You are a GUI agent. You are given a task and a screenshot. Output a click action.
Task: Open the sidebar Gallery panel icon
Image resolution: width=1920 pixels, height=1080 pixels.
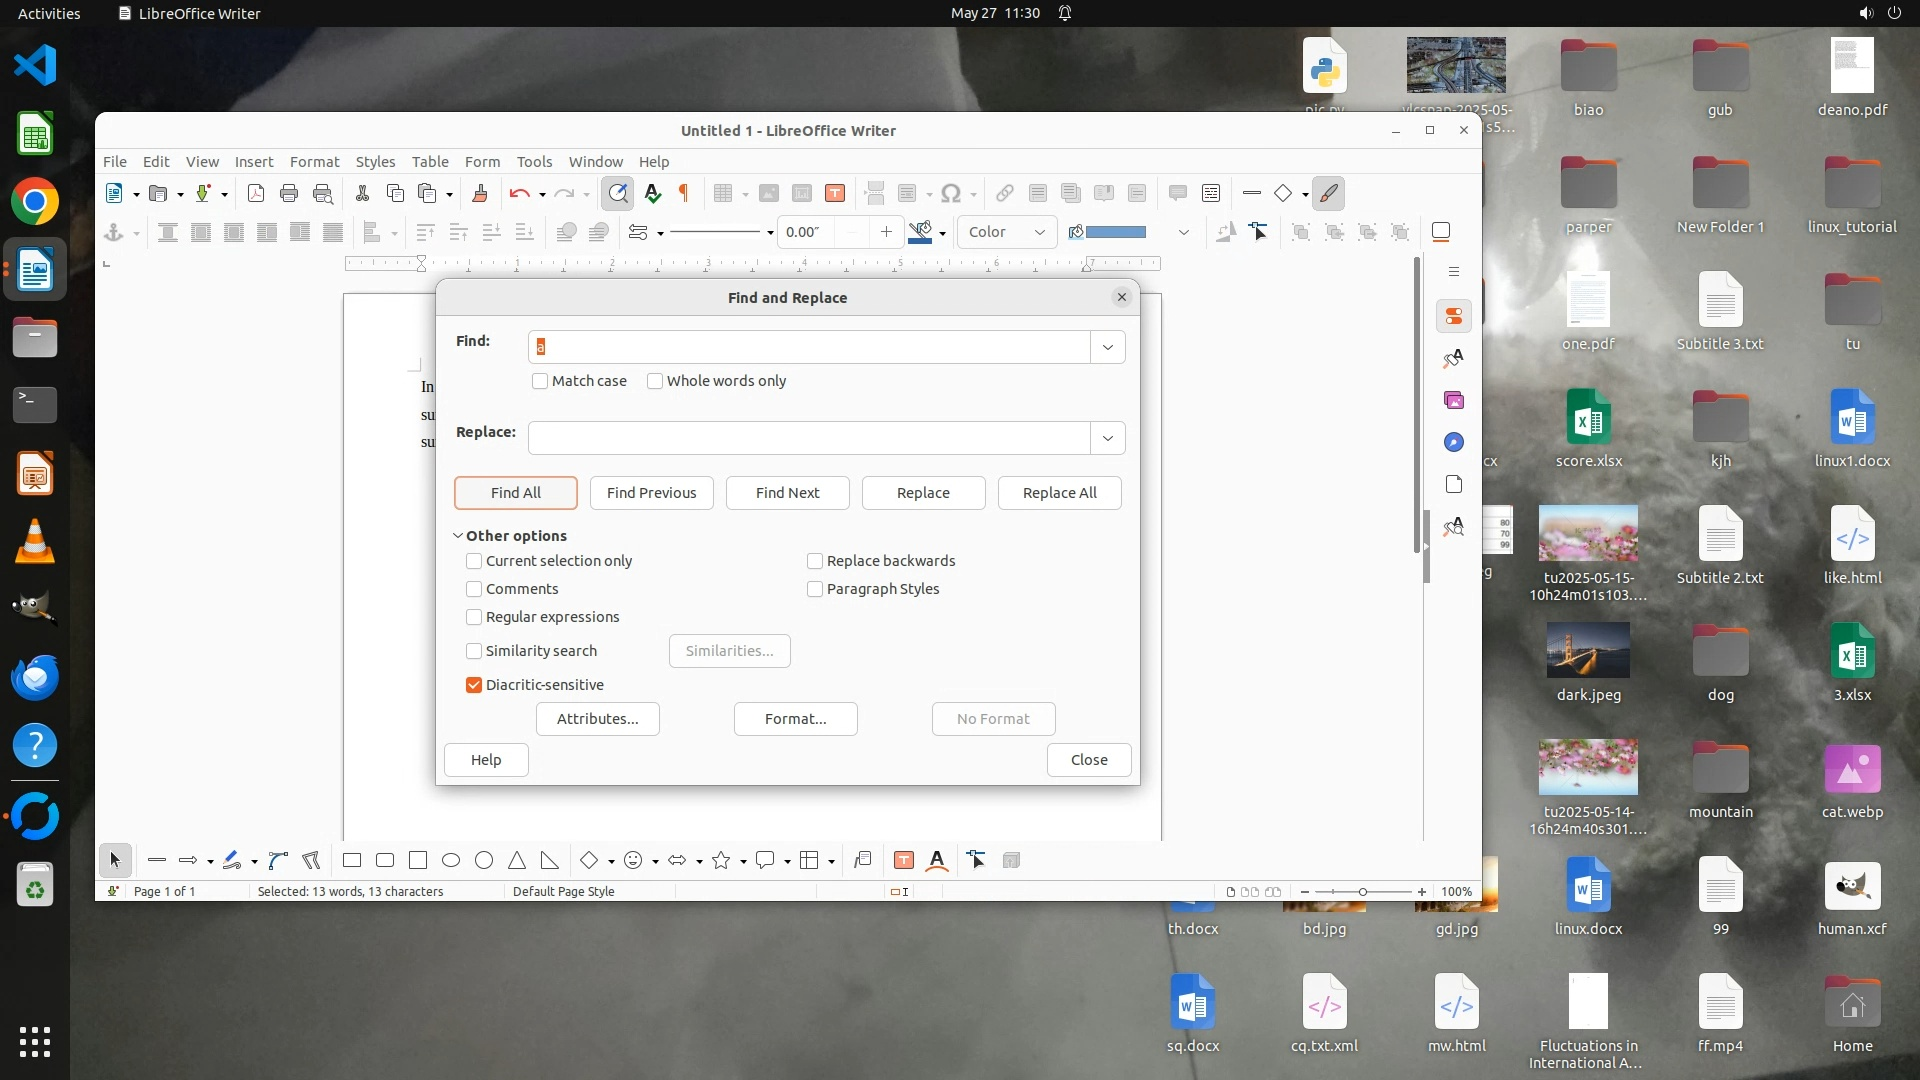(1454, 400)
